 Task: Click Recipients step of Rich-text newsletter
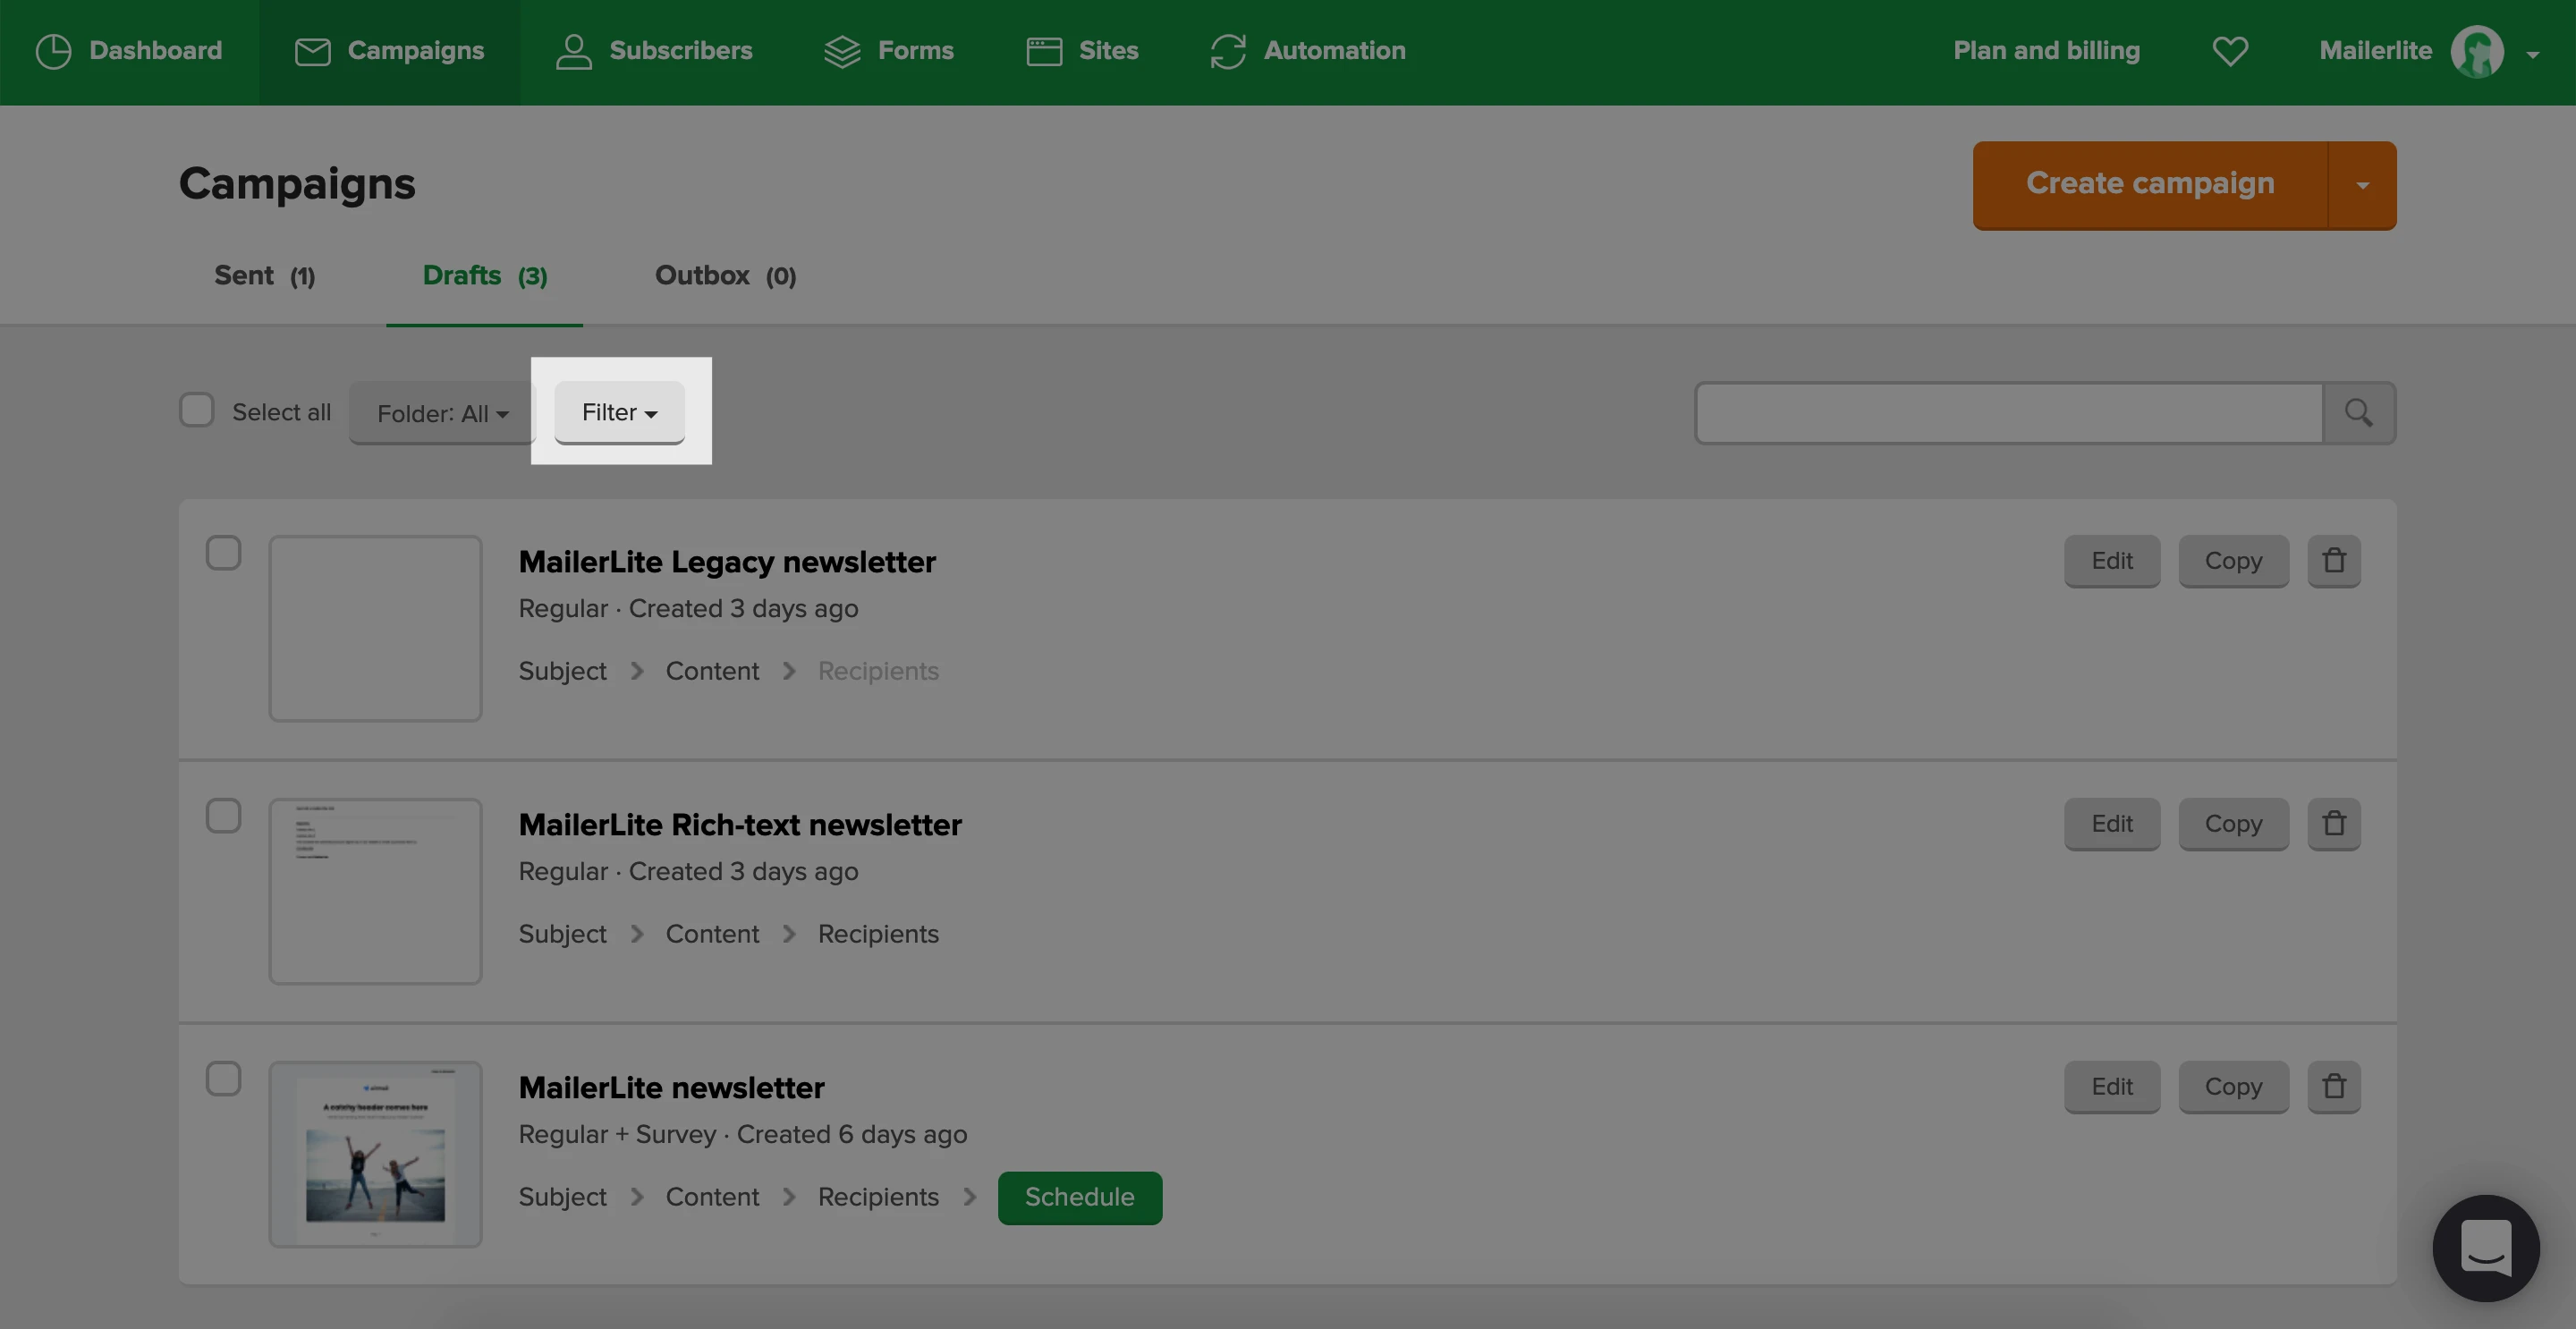(x=878, y=934)
